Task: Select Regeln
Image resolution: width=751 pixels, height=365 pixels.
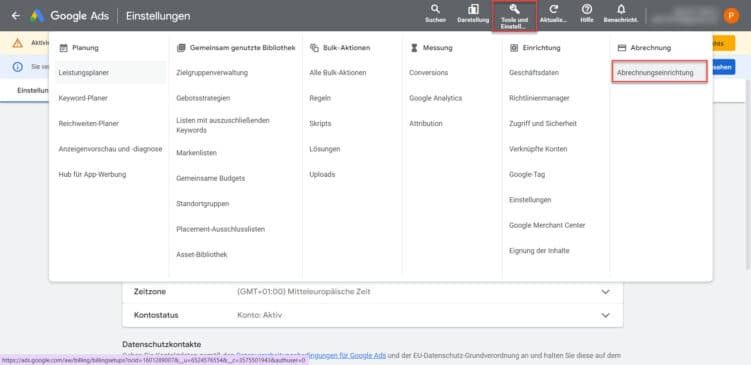Action: point(320,98)
